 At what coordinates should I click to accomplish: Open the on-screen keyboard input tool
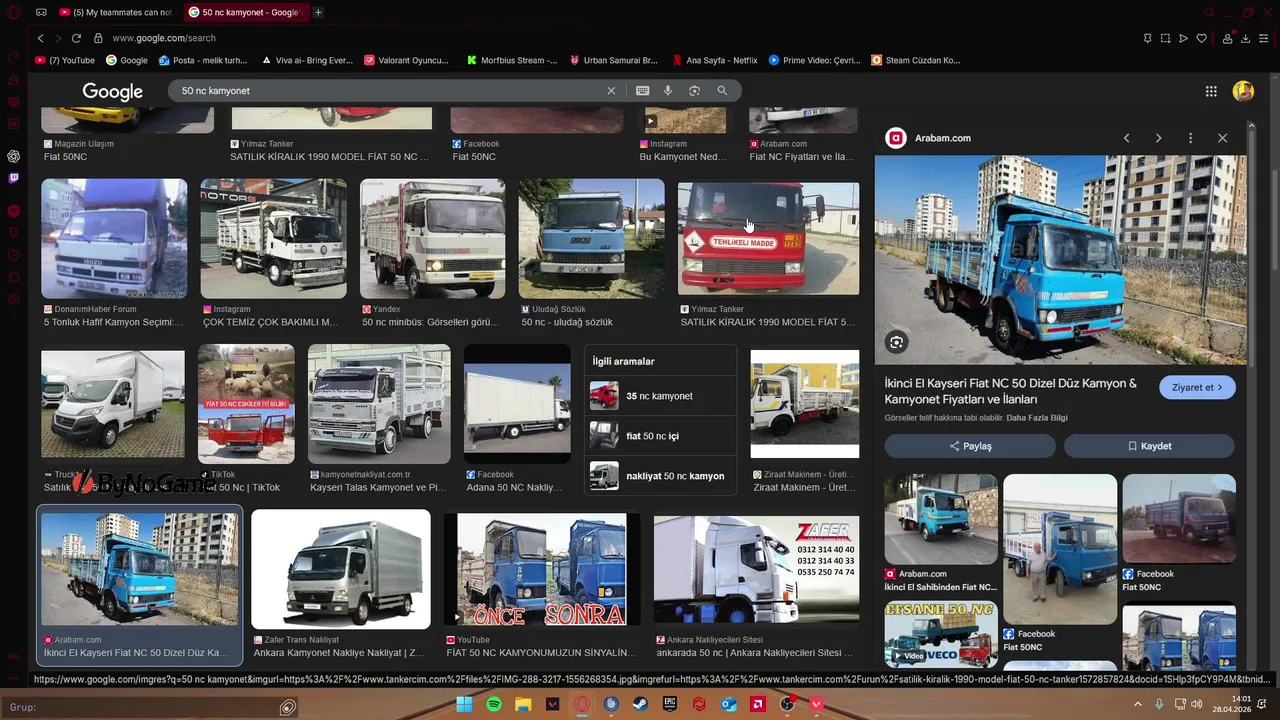[x=642, y=91]
